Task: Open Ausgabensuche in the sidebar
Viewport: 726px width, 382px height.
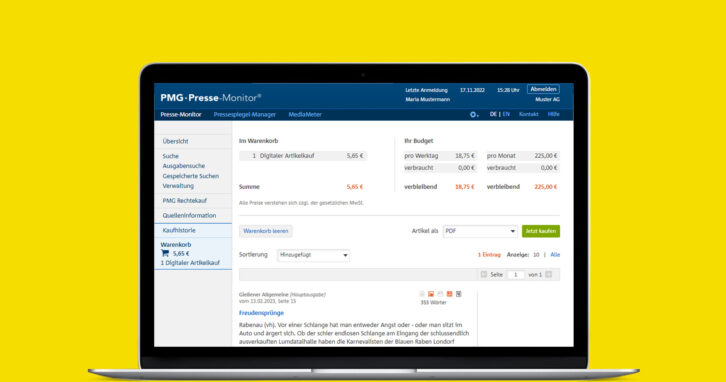Action: tap(183, 166)
